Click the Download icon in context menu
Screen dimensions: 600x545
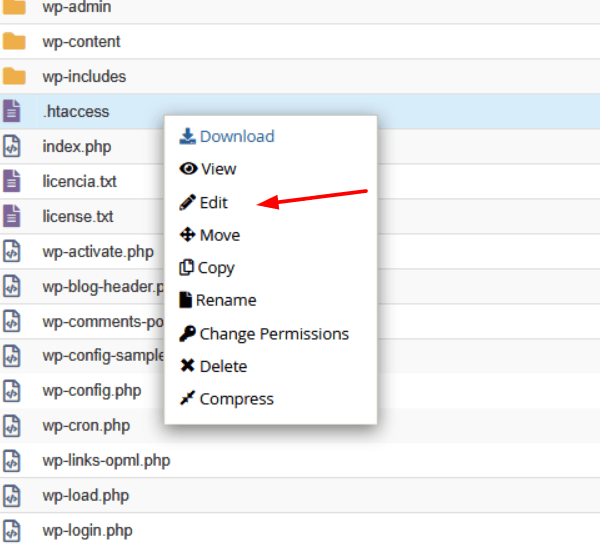click(188, 136)
